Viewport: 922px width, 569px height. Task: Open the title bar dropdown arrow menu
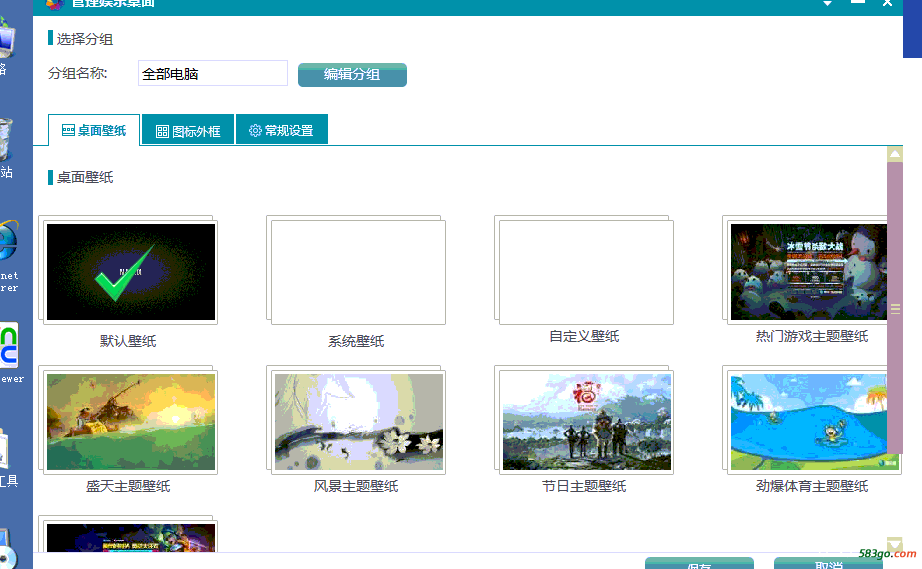click(x=827, y=4)
